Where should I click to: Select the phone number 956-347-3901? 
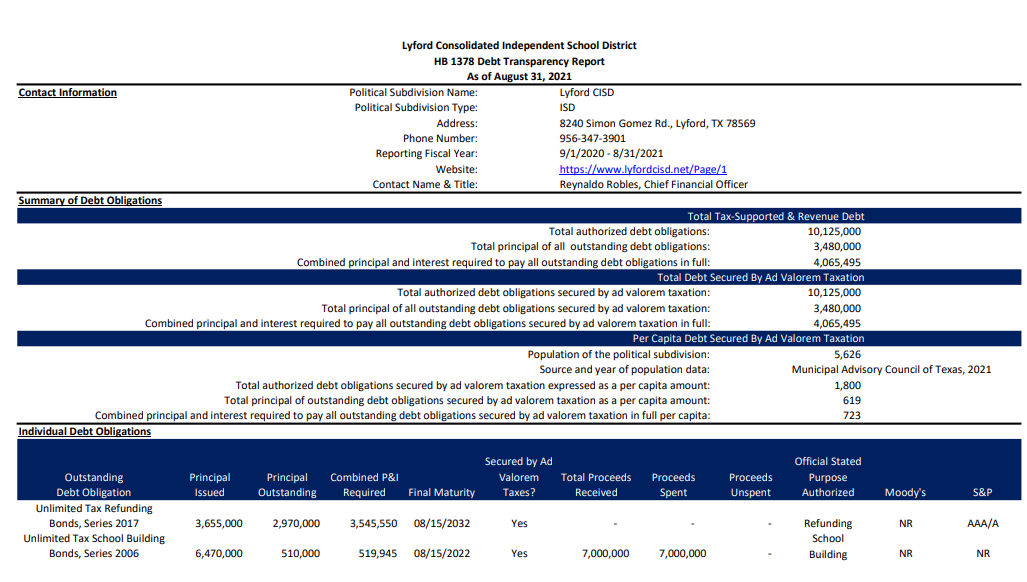(x=592, y=138)
